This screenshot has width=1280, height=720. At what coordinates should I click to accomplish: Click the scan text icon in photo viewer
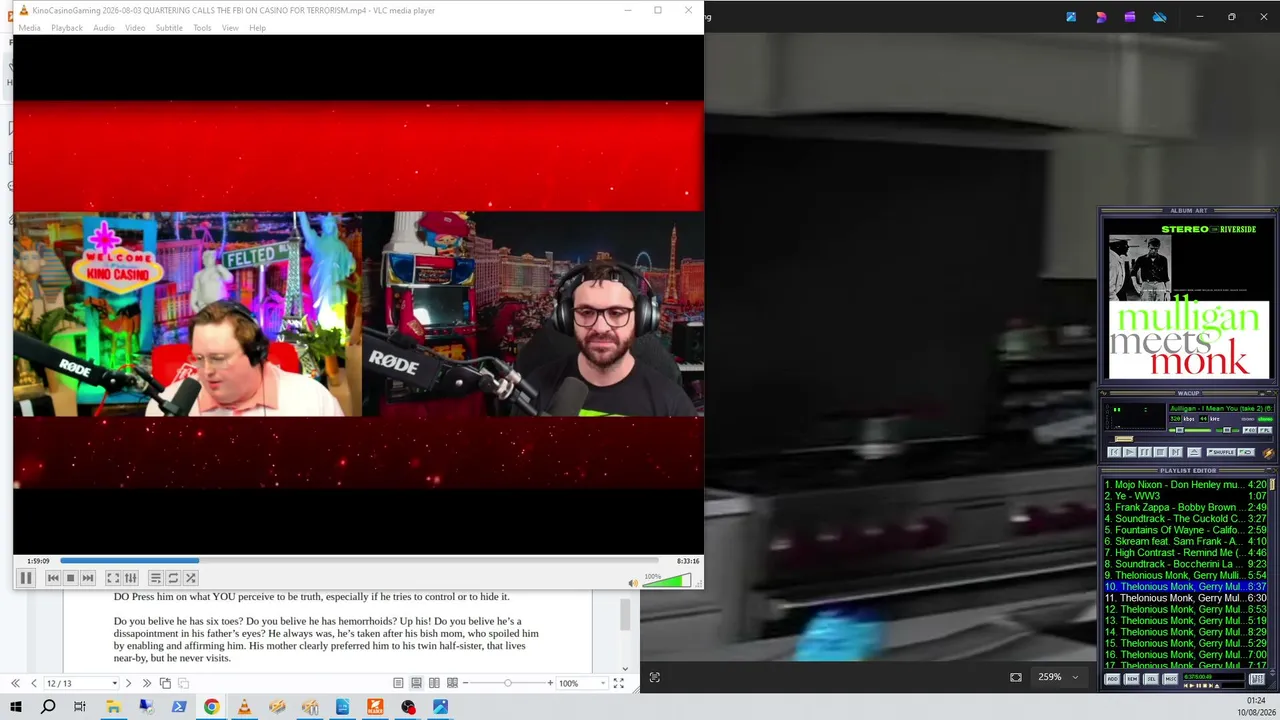click(654, 677)
